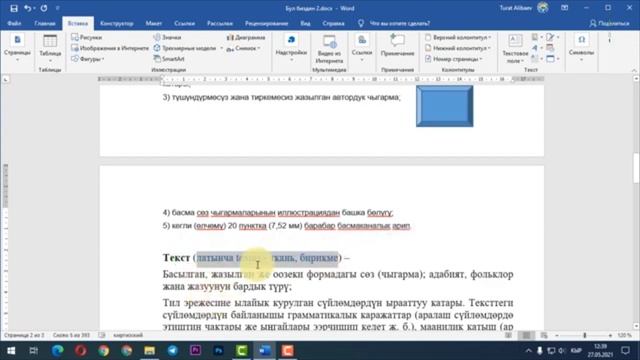Redo the last action
This screenshot has width=640, height=360.
tap(44, 8)
